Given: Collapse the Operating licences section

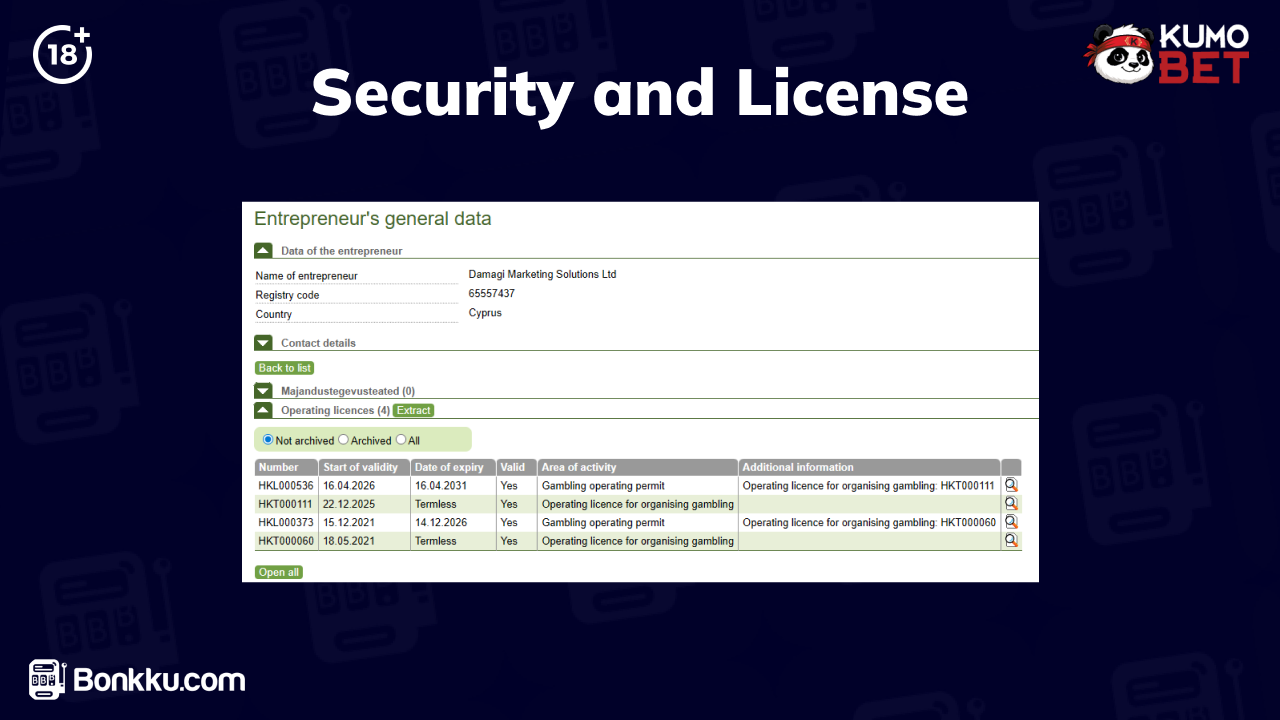Looking at the screenshot, I should click(263, 410).
